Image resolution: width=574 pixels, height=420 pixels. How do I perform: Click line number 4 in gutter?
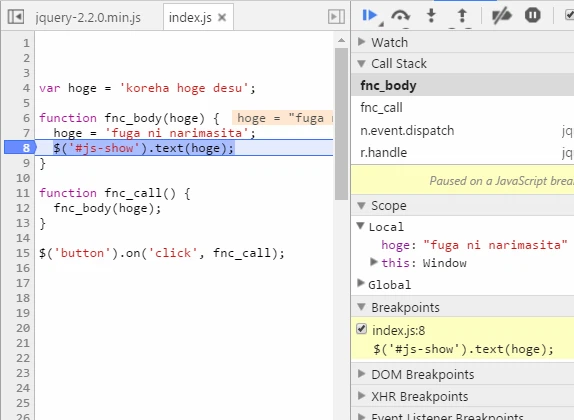coord(26,88)
